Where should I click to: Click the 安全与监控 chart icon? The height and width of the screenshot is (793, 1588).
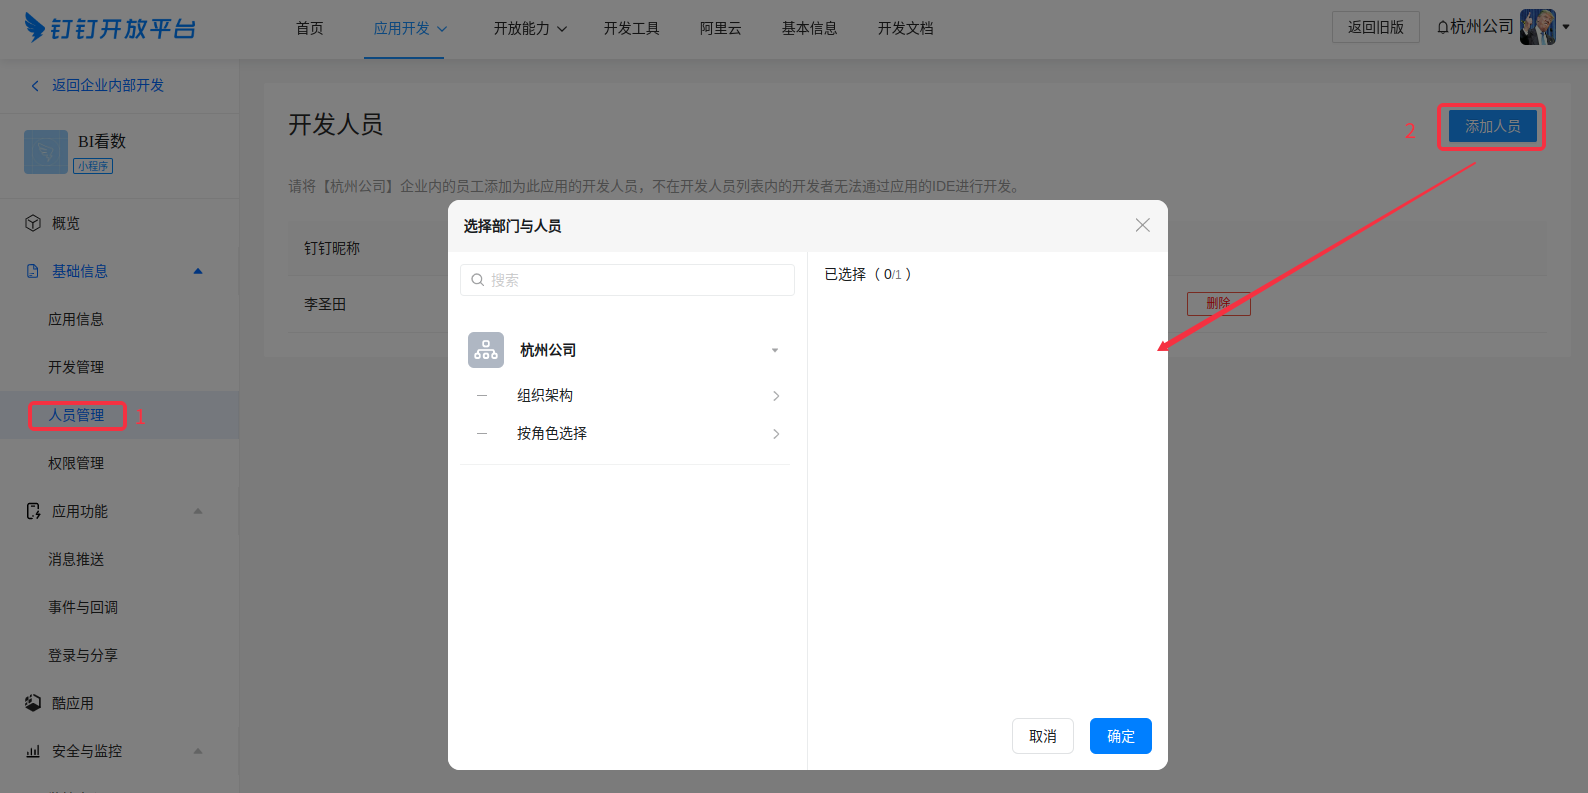(x=33, y=751)
